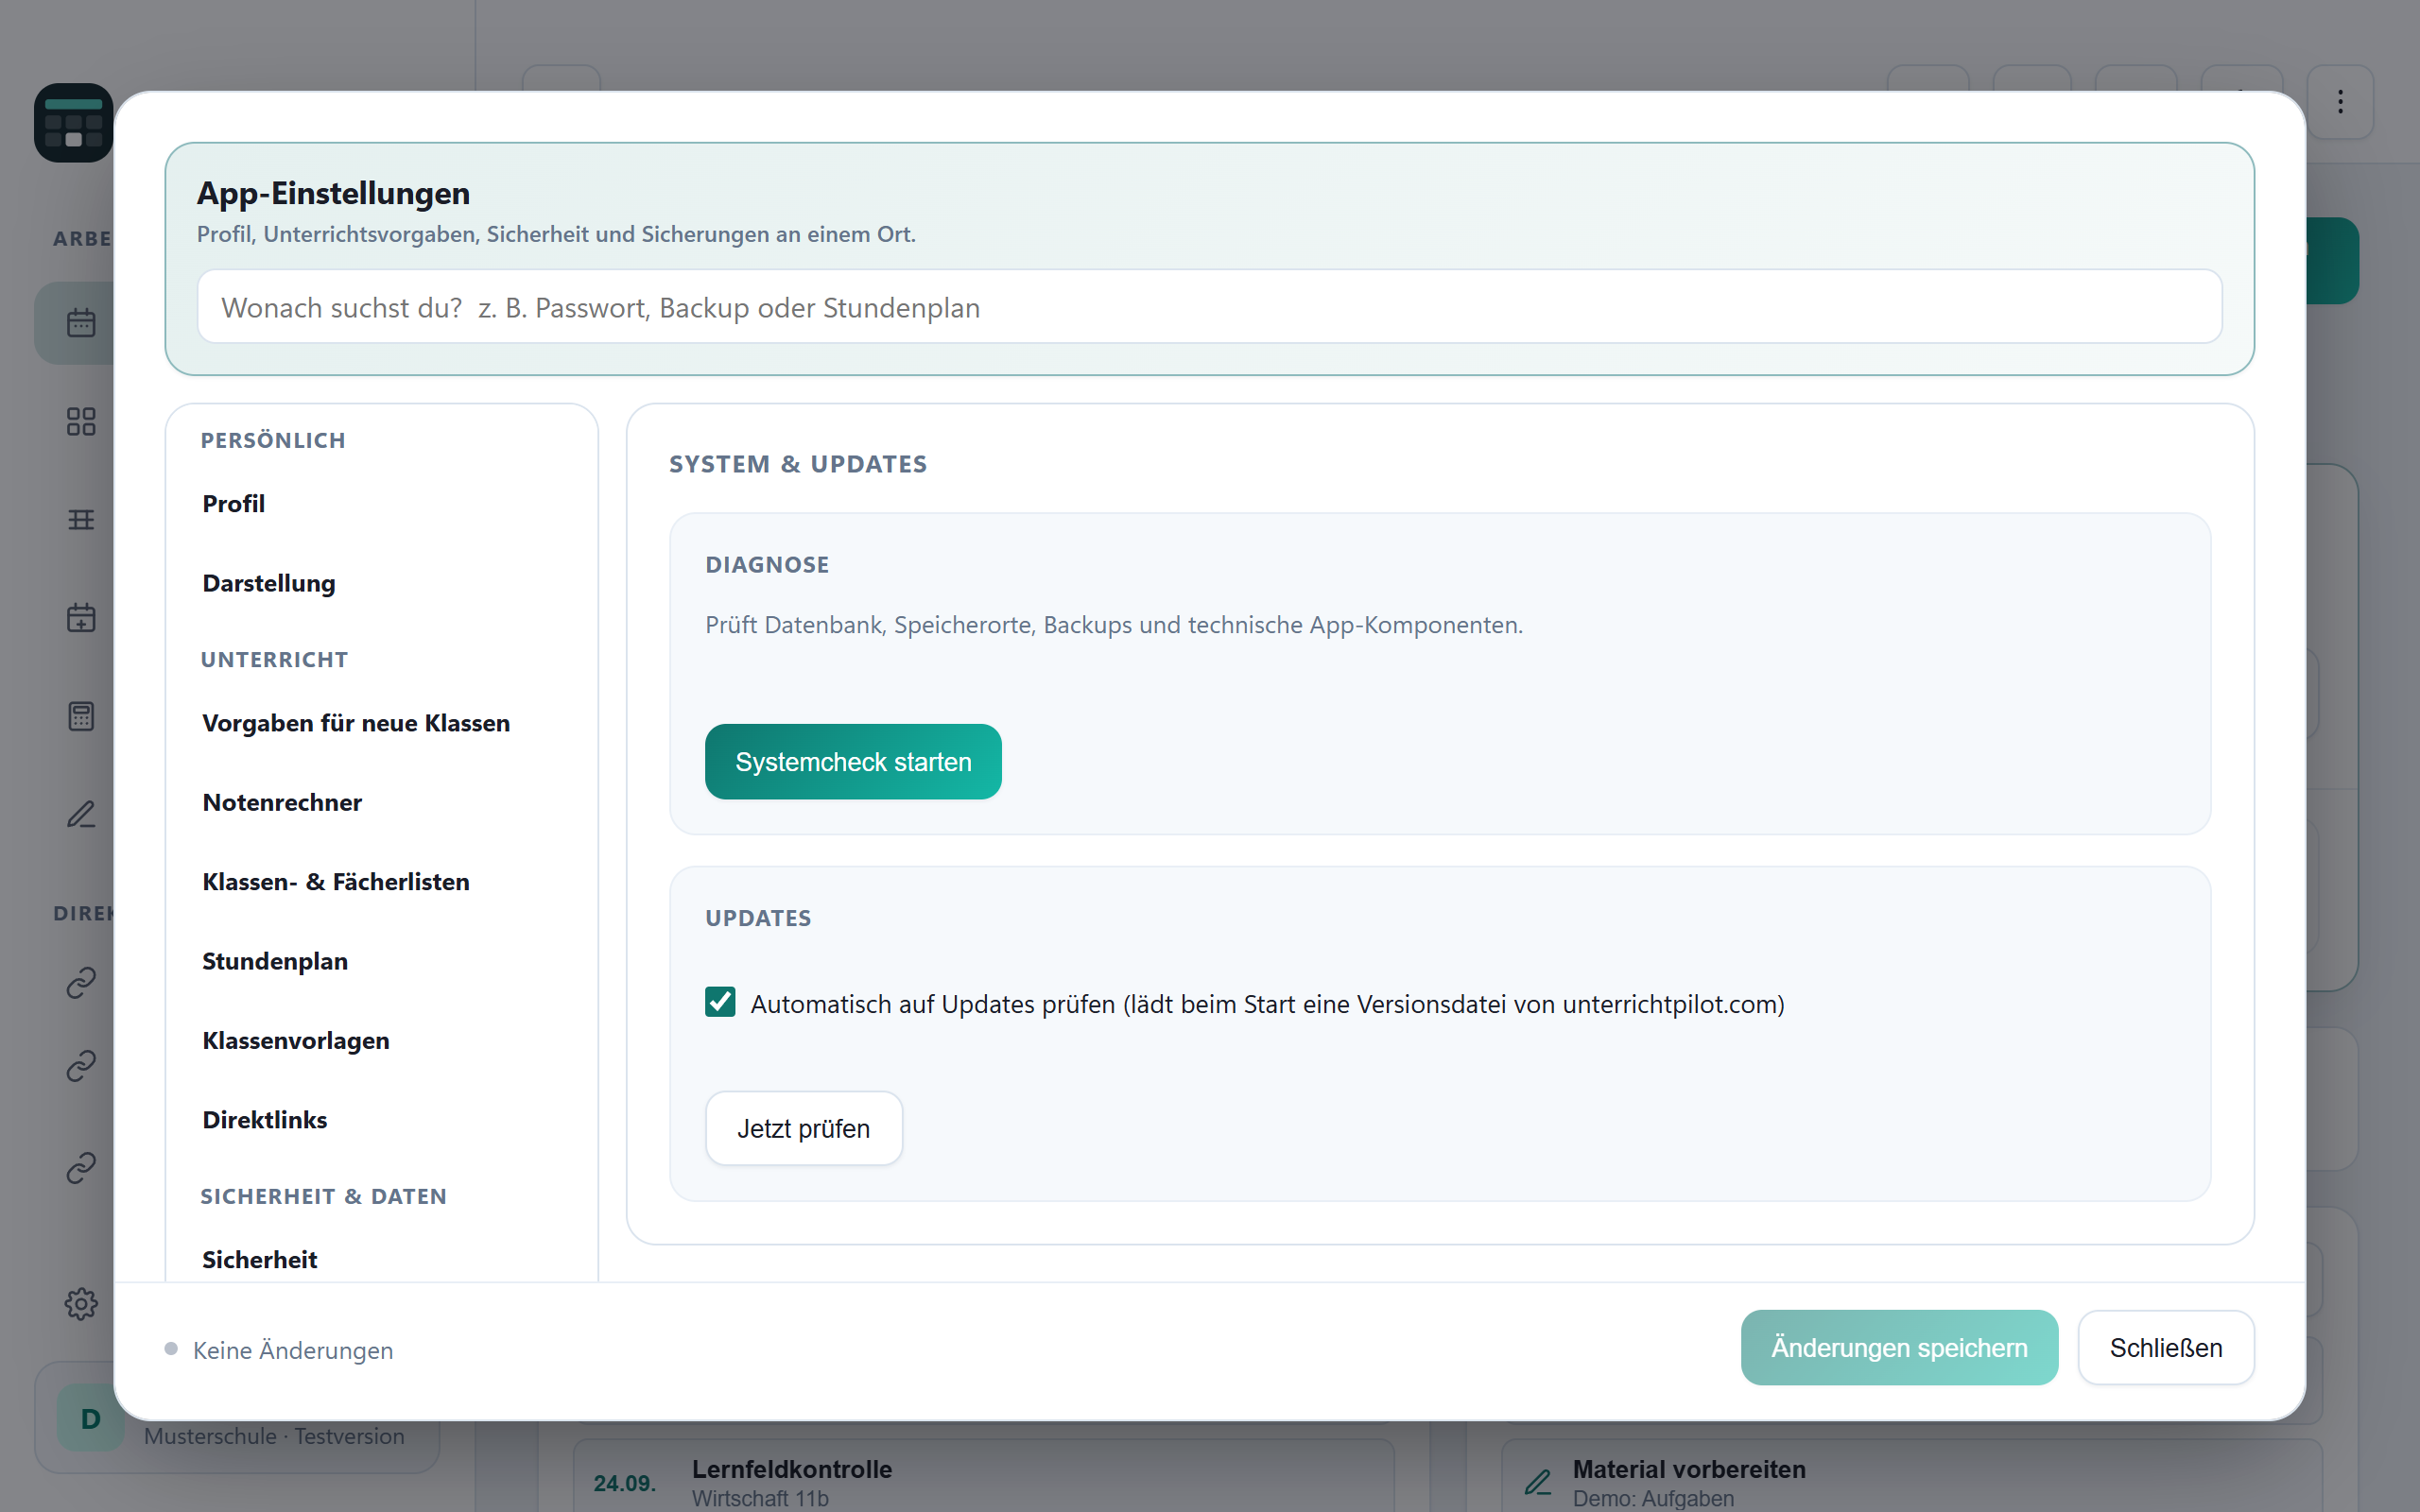
Task: Select Darstellung in settings navigation
Action: coord(382,583)
